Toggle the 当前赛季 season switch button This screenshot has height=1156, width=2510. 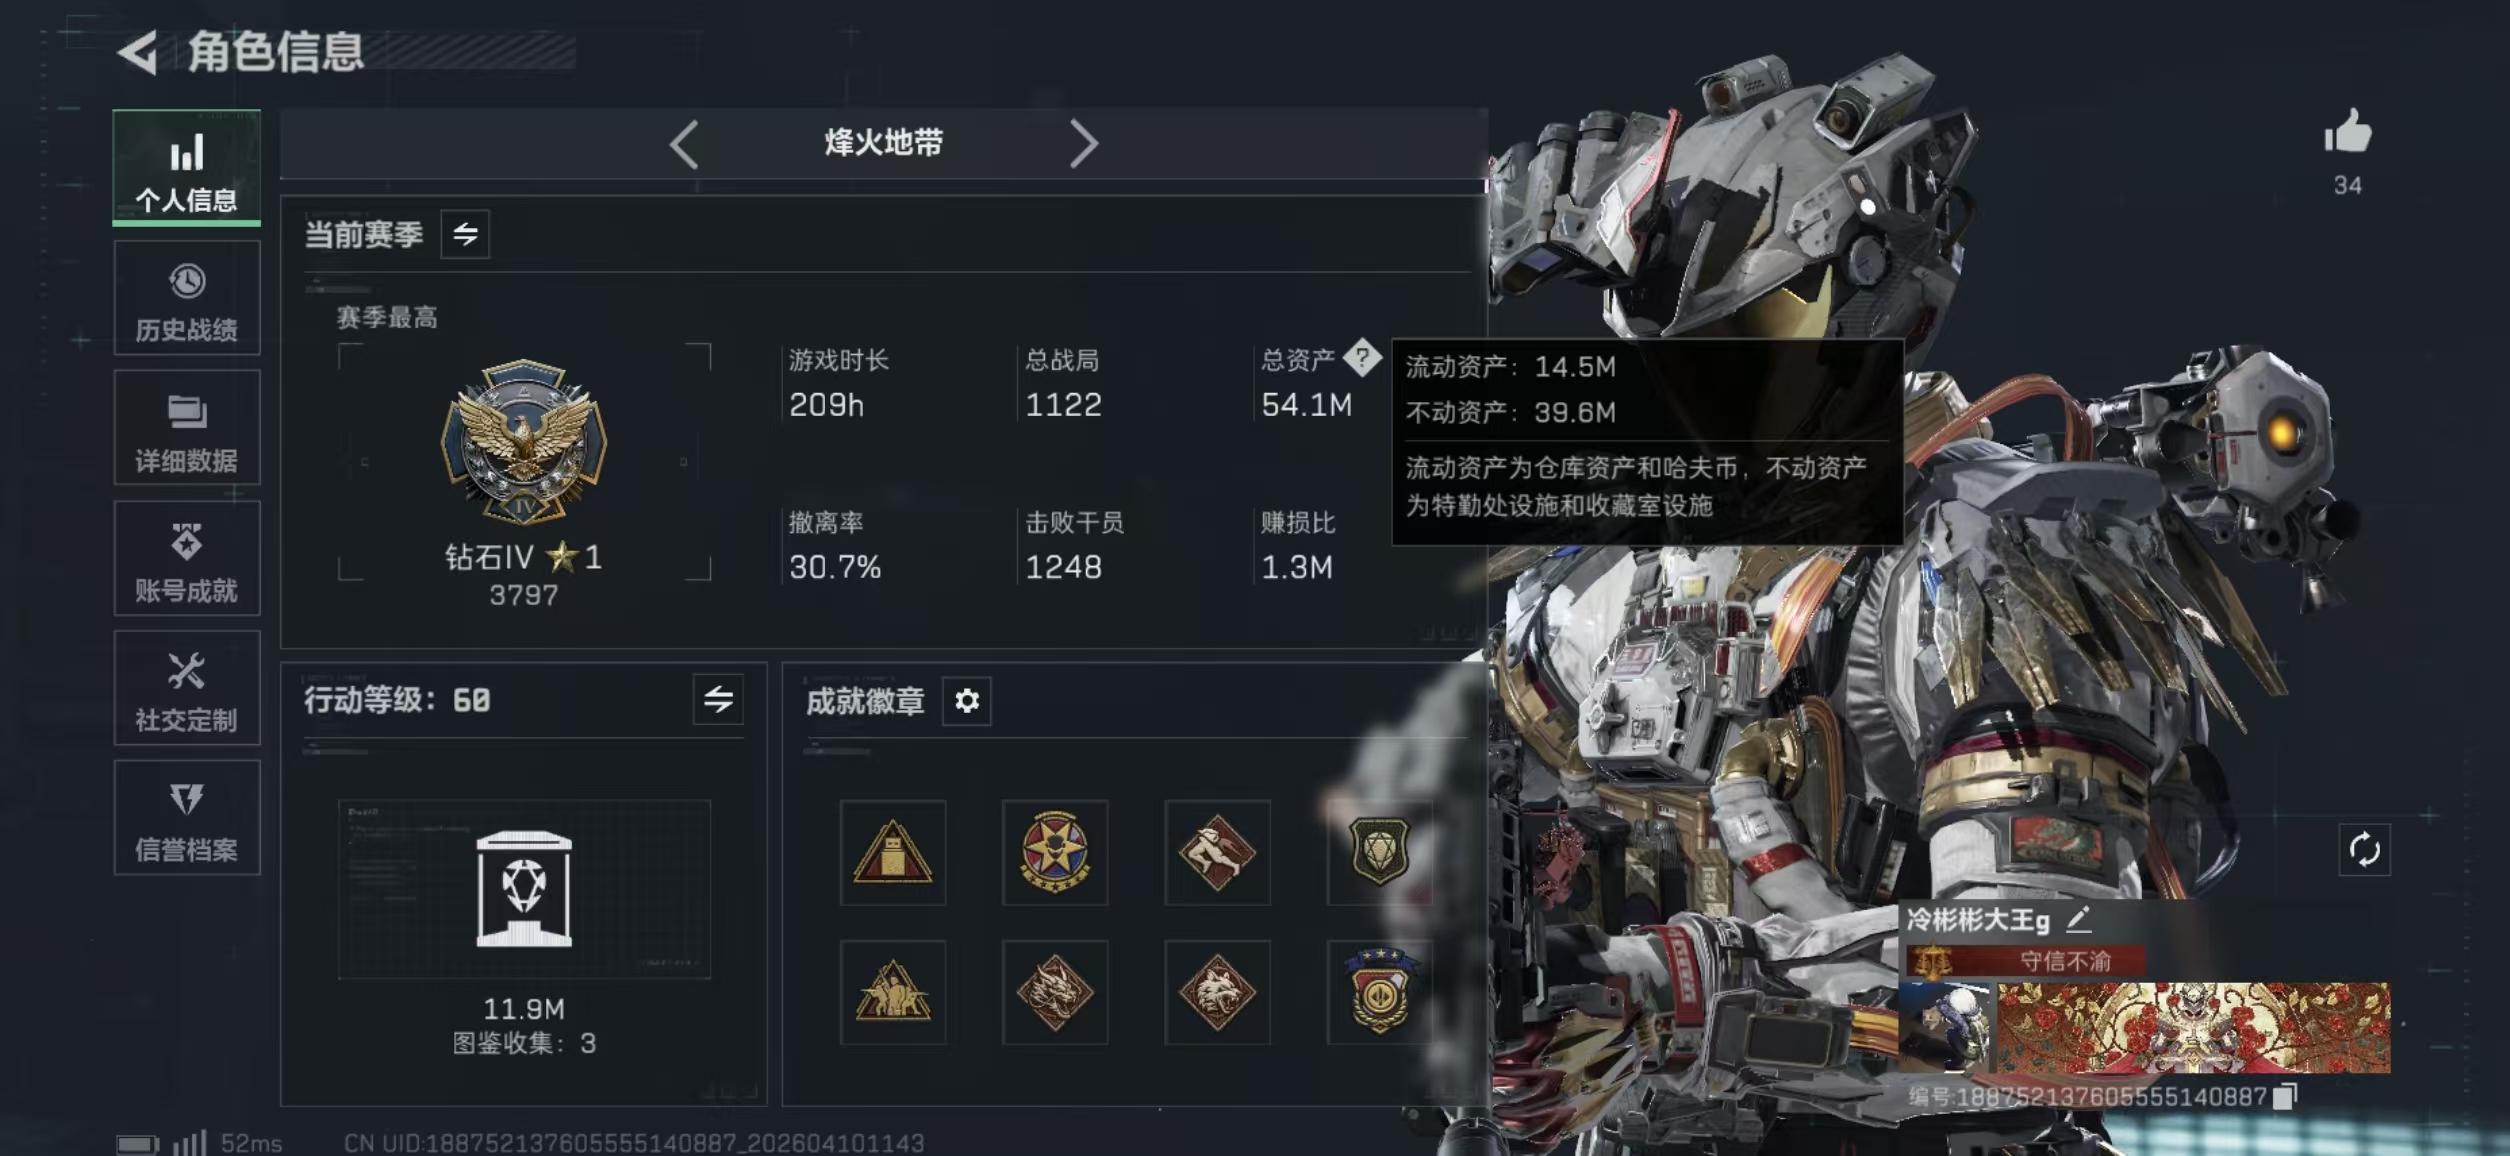(x=465, y=234)
